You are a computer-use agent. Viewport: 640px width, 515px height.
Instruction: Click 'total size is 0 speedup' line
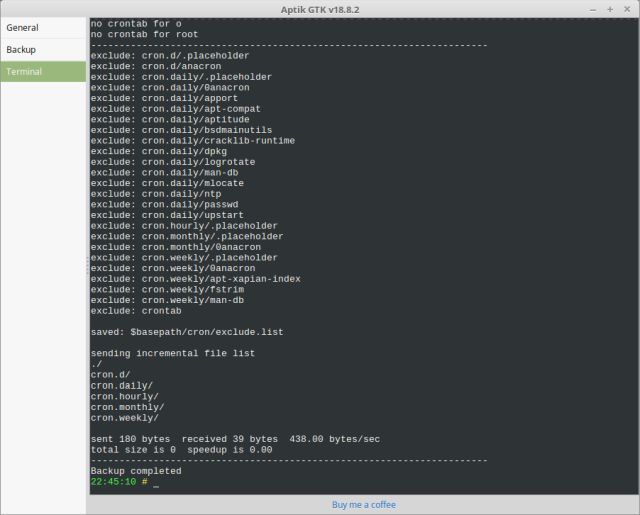(181, 450)
